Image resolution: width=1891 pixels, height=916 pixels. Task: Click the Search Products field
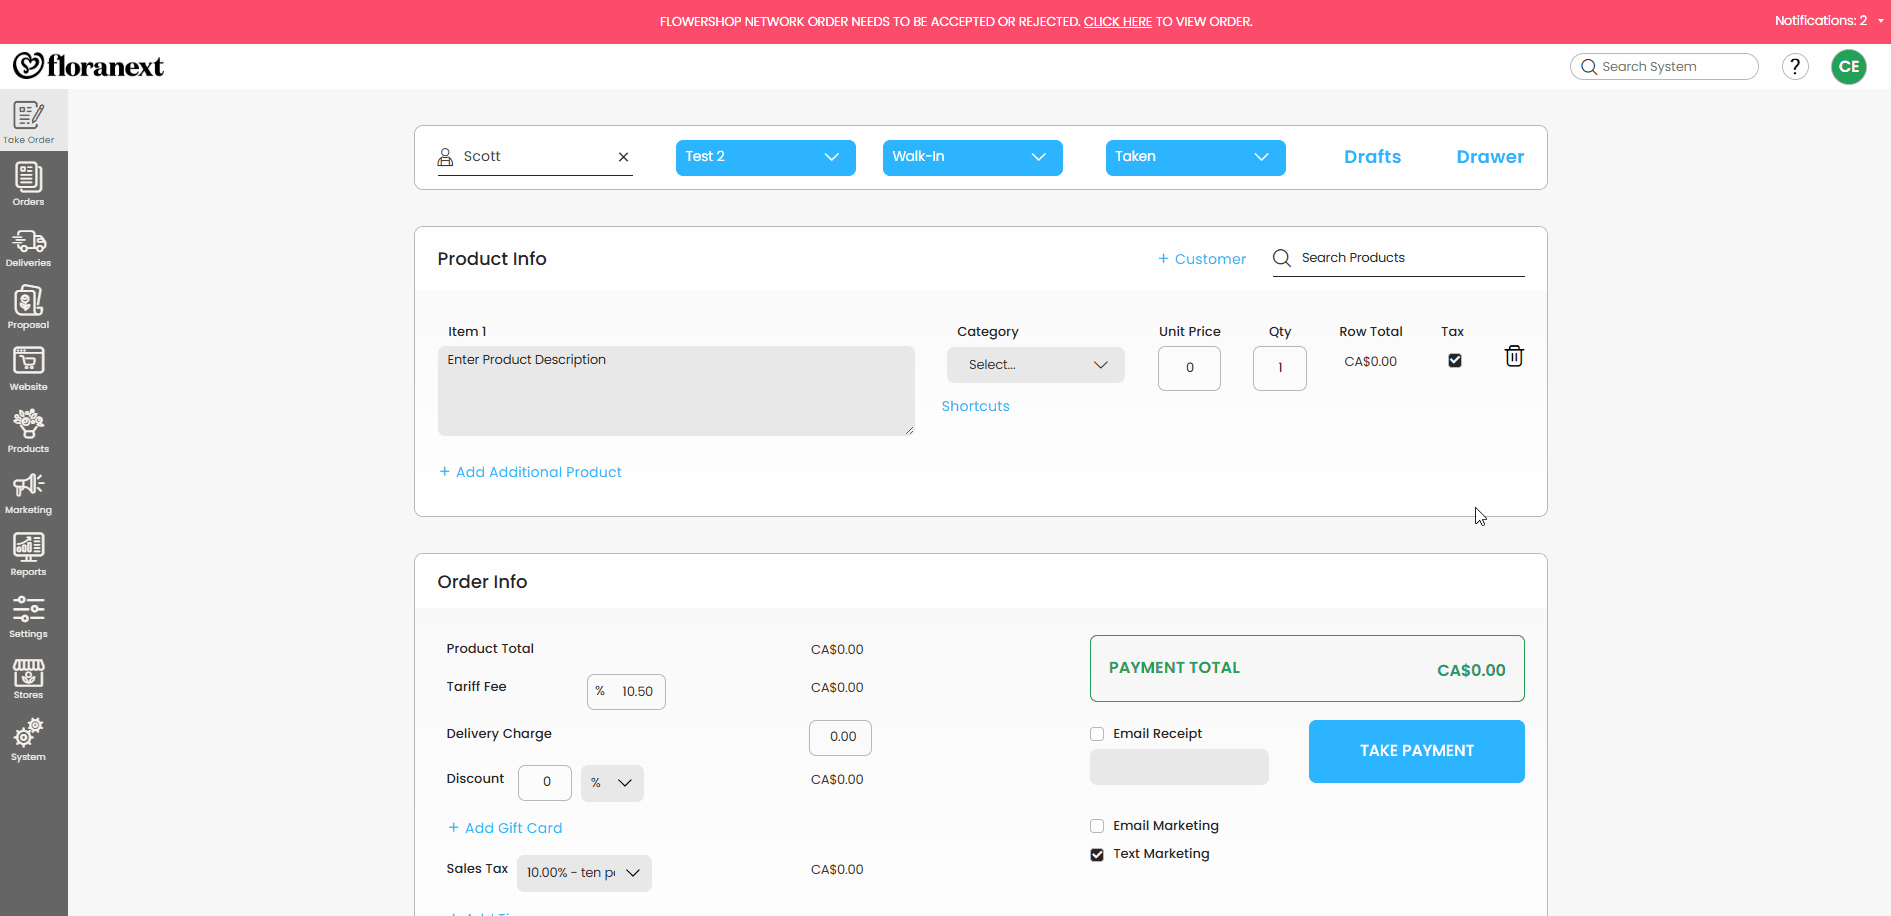1410,258
